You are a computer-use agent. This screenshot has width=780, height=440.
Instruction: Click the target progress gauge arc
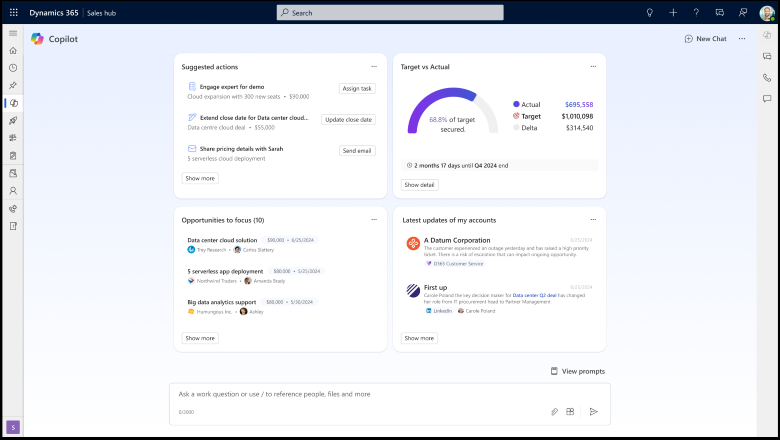[x=453, y=110]
